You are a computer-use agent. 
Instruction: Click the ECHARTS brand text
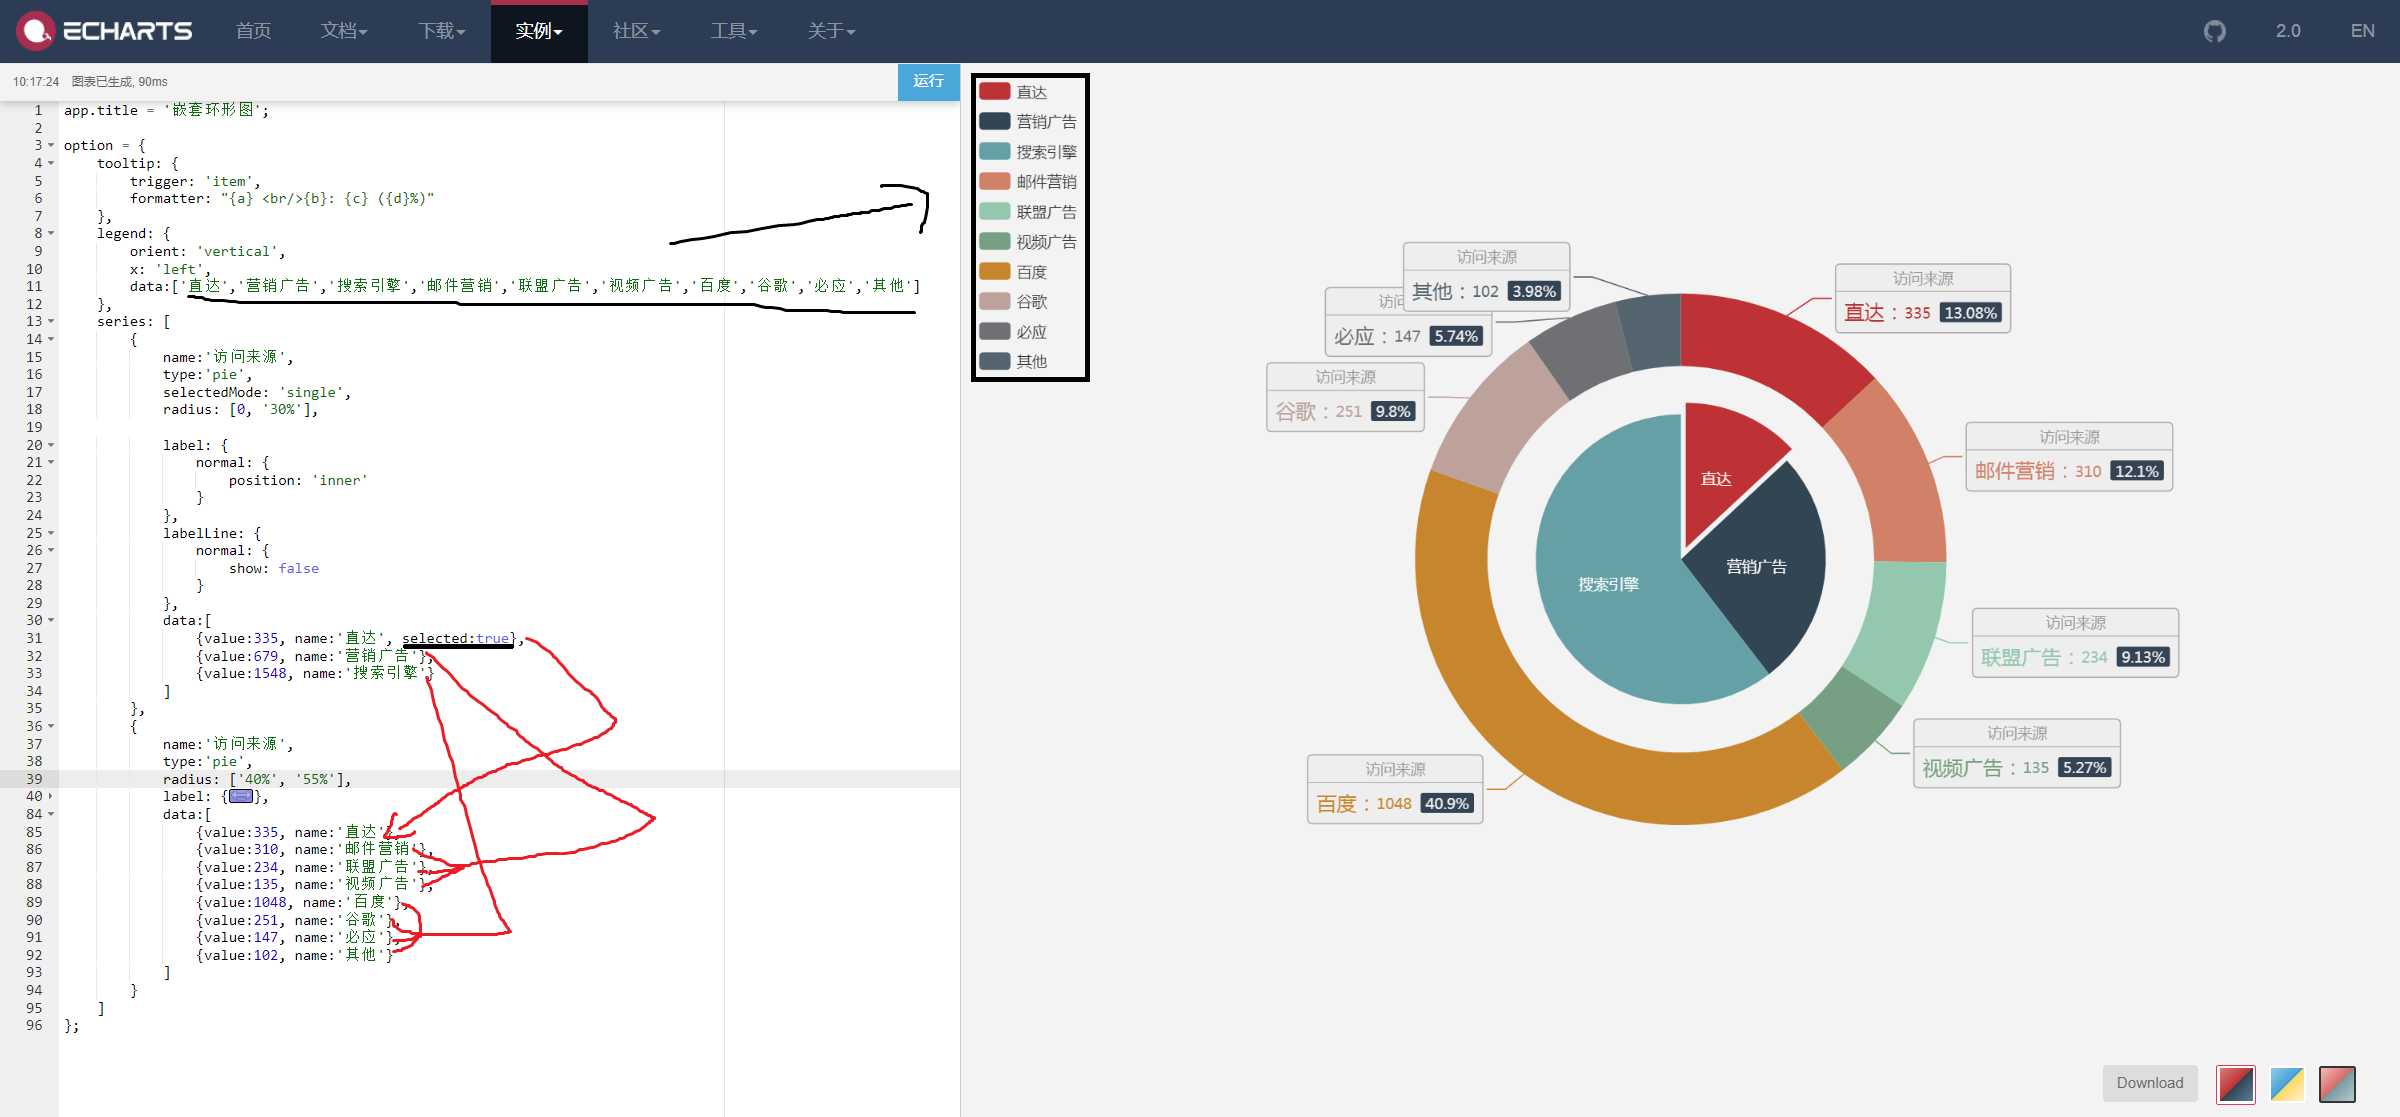[128, 31]
